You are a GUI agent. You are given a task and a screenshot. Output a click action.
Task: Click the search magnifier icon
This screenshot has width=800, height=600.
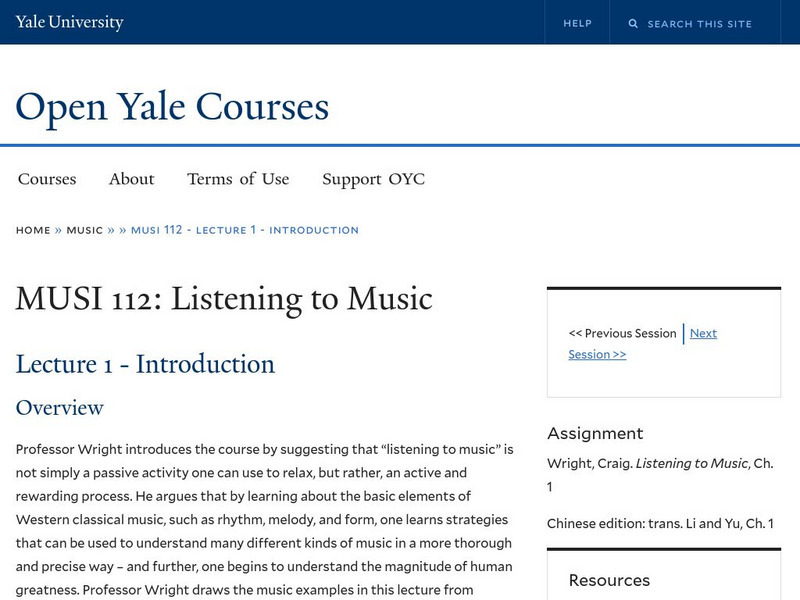633,23
